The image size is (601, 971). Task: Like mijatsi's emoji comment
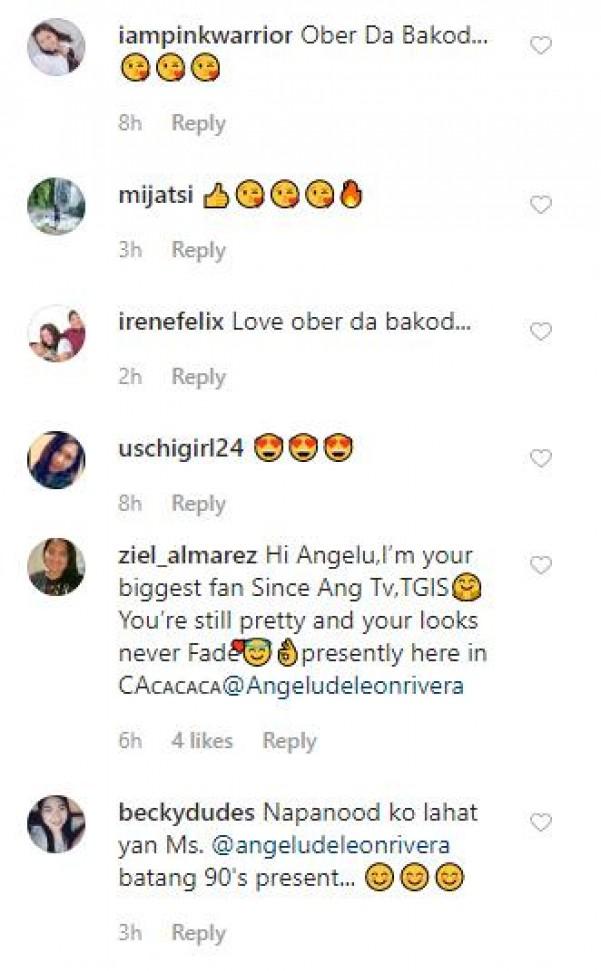(x=540, y=205)
